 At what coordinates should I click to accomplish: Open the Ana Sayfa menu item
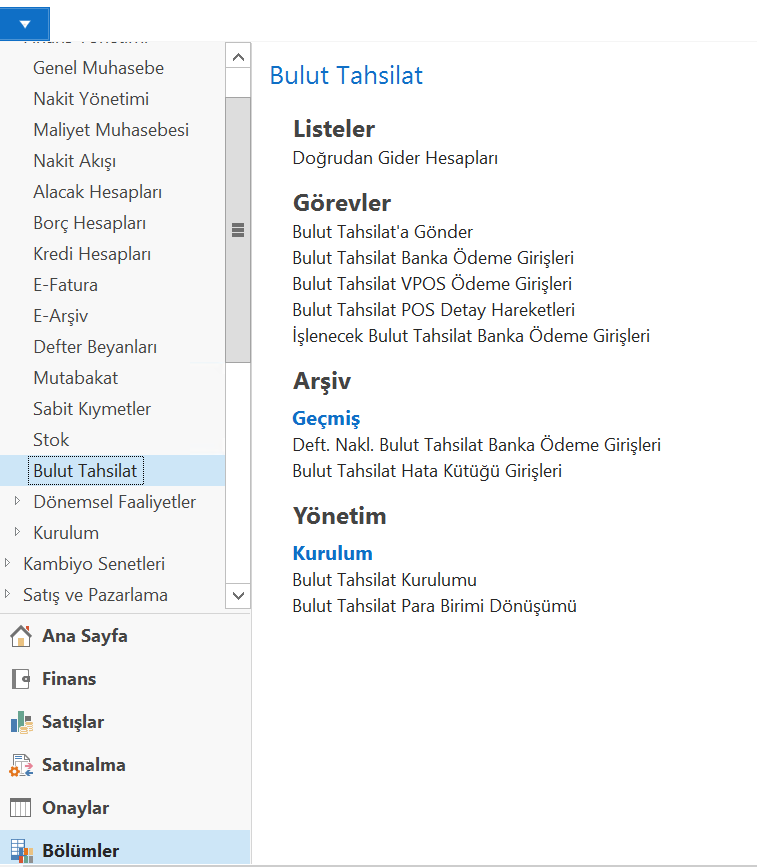pos(85,636)
